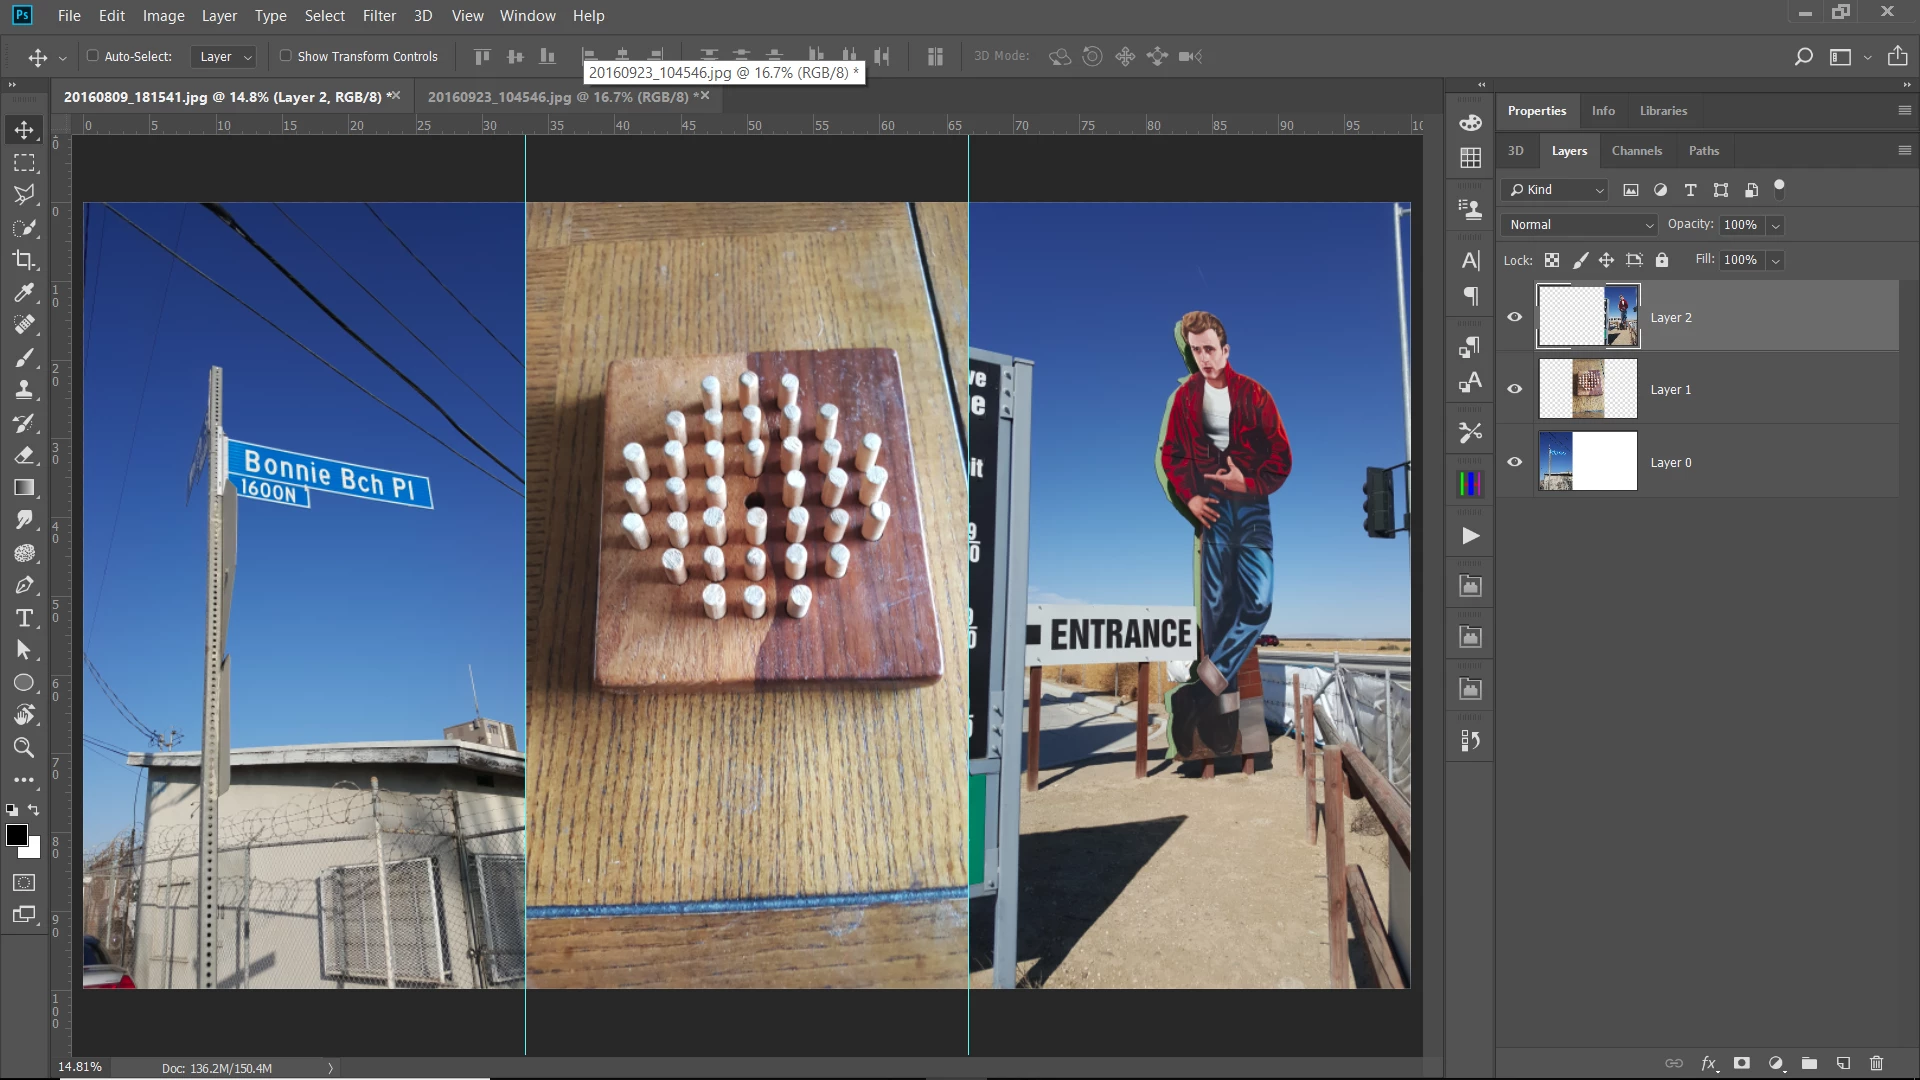Select the Zoom tool in toolbar
The height and width of the screenshot is (1080, 1920).
click(x=24, y=748)
